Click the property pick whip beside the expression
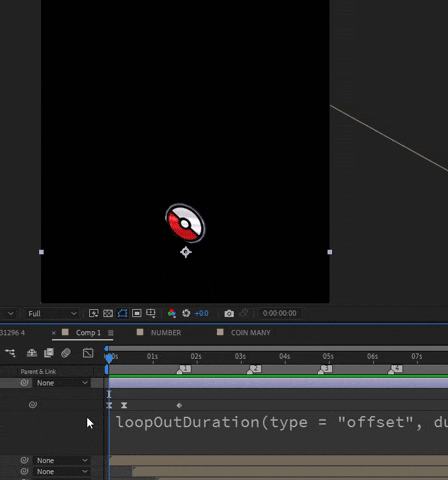 pos(33,405)
